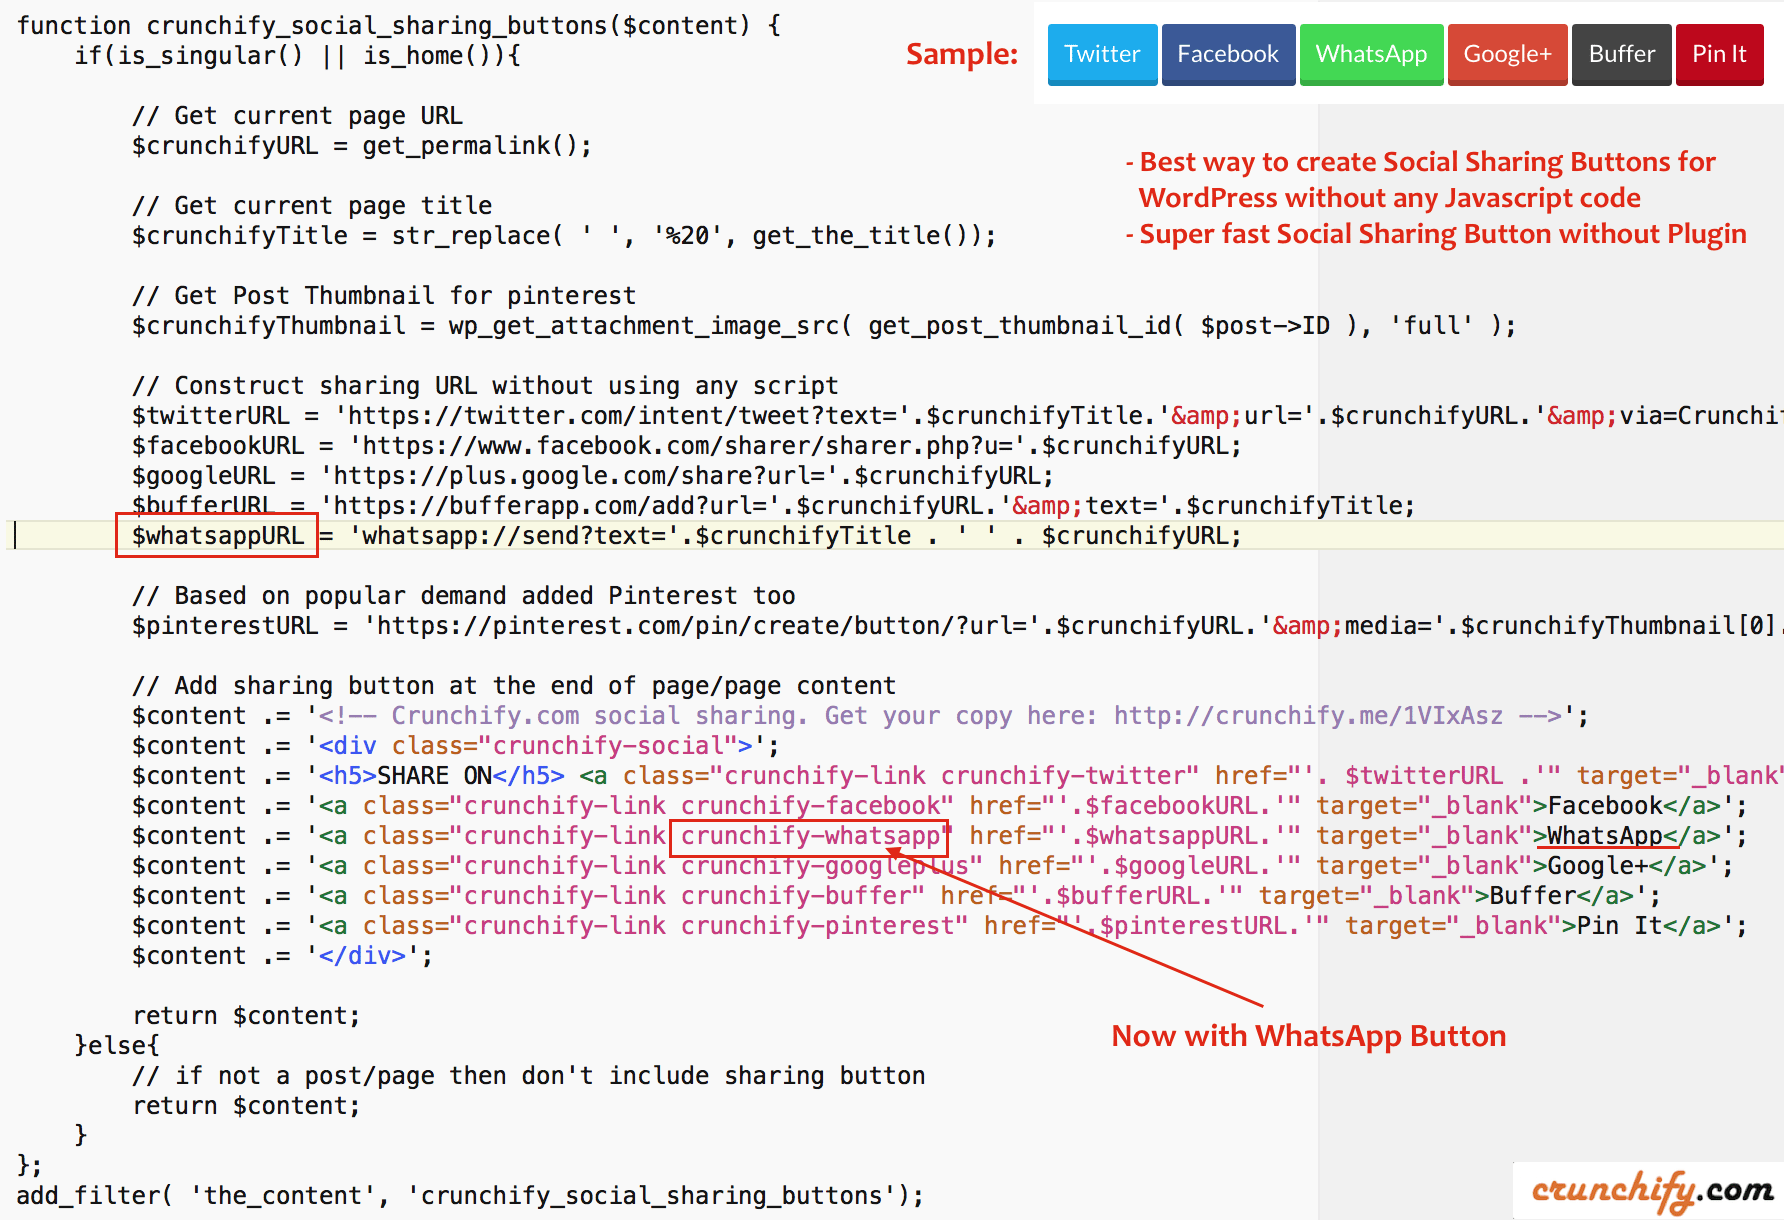Open the crunchify.me/1VIxAsz URL in the comment
The width and height of the screenshot is (1784, 1220).
(1308, 716)
